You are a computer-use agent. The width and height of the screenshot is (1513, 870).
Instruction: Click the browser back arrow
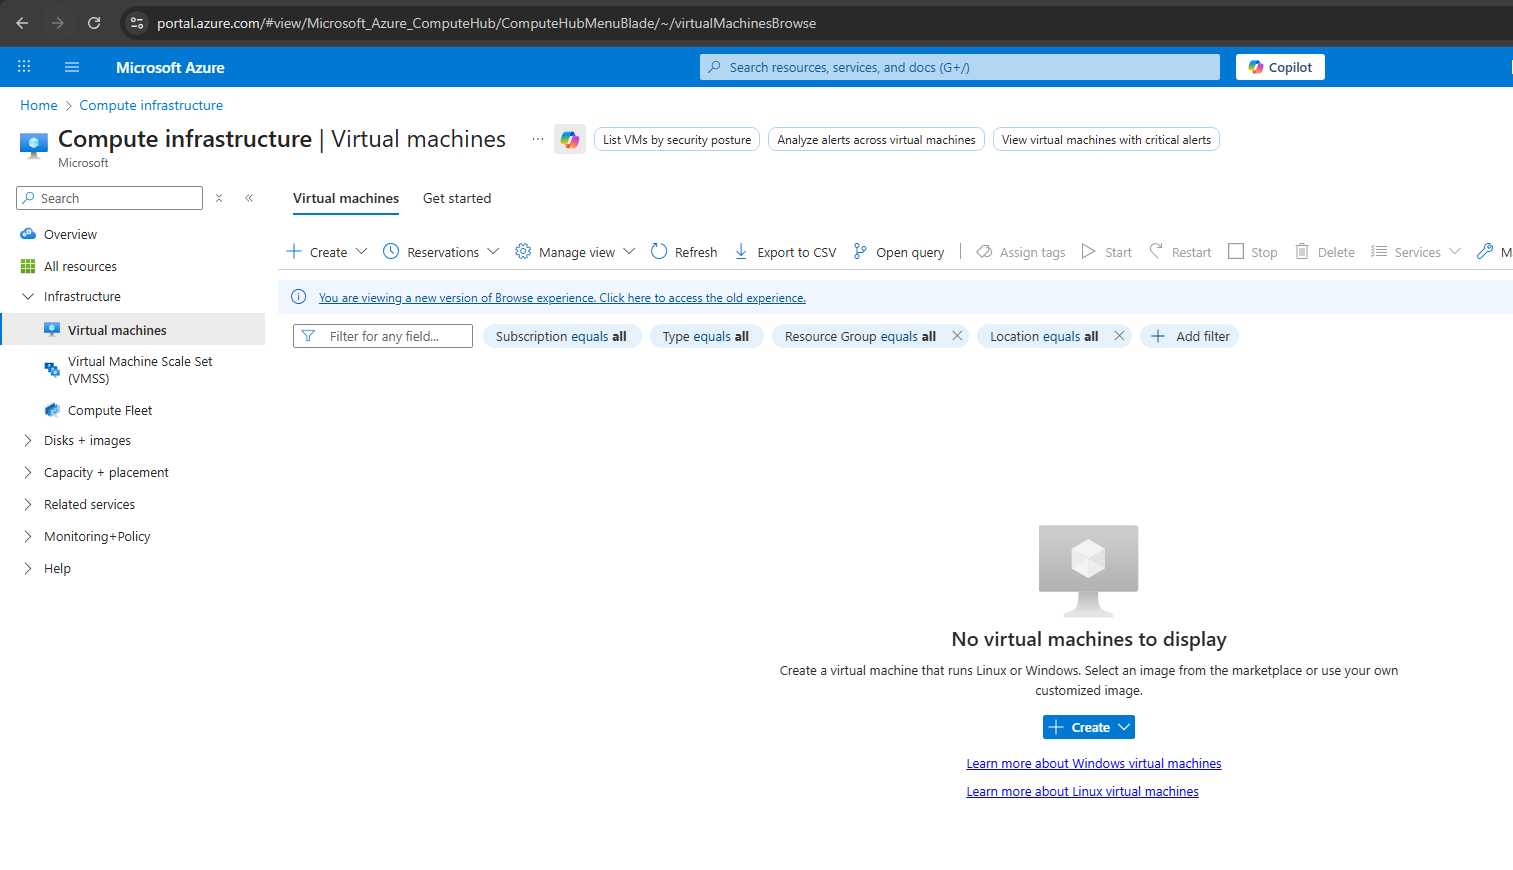click(22, 23)
